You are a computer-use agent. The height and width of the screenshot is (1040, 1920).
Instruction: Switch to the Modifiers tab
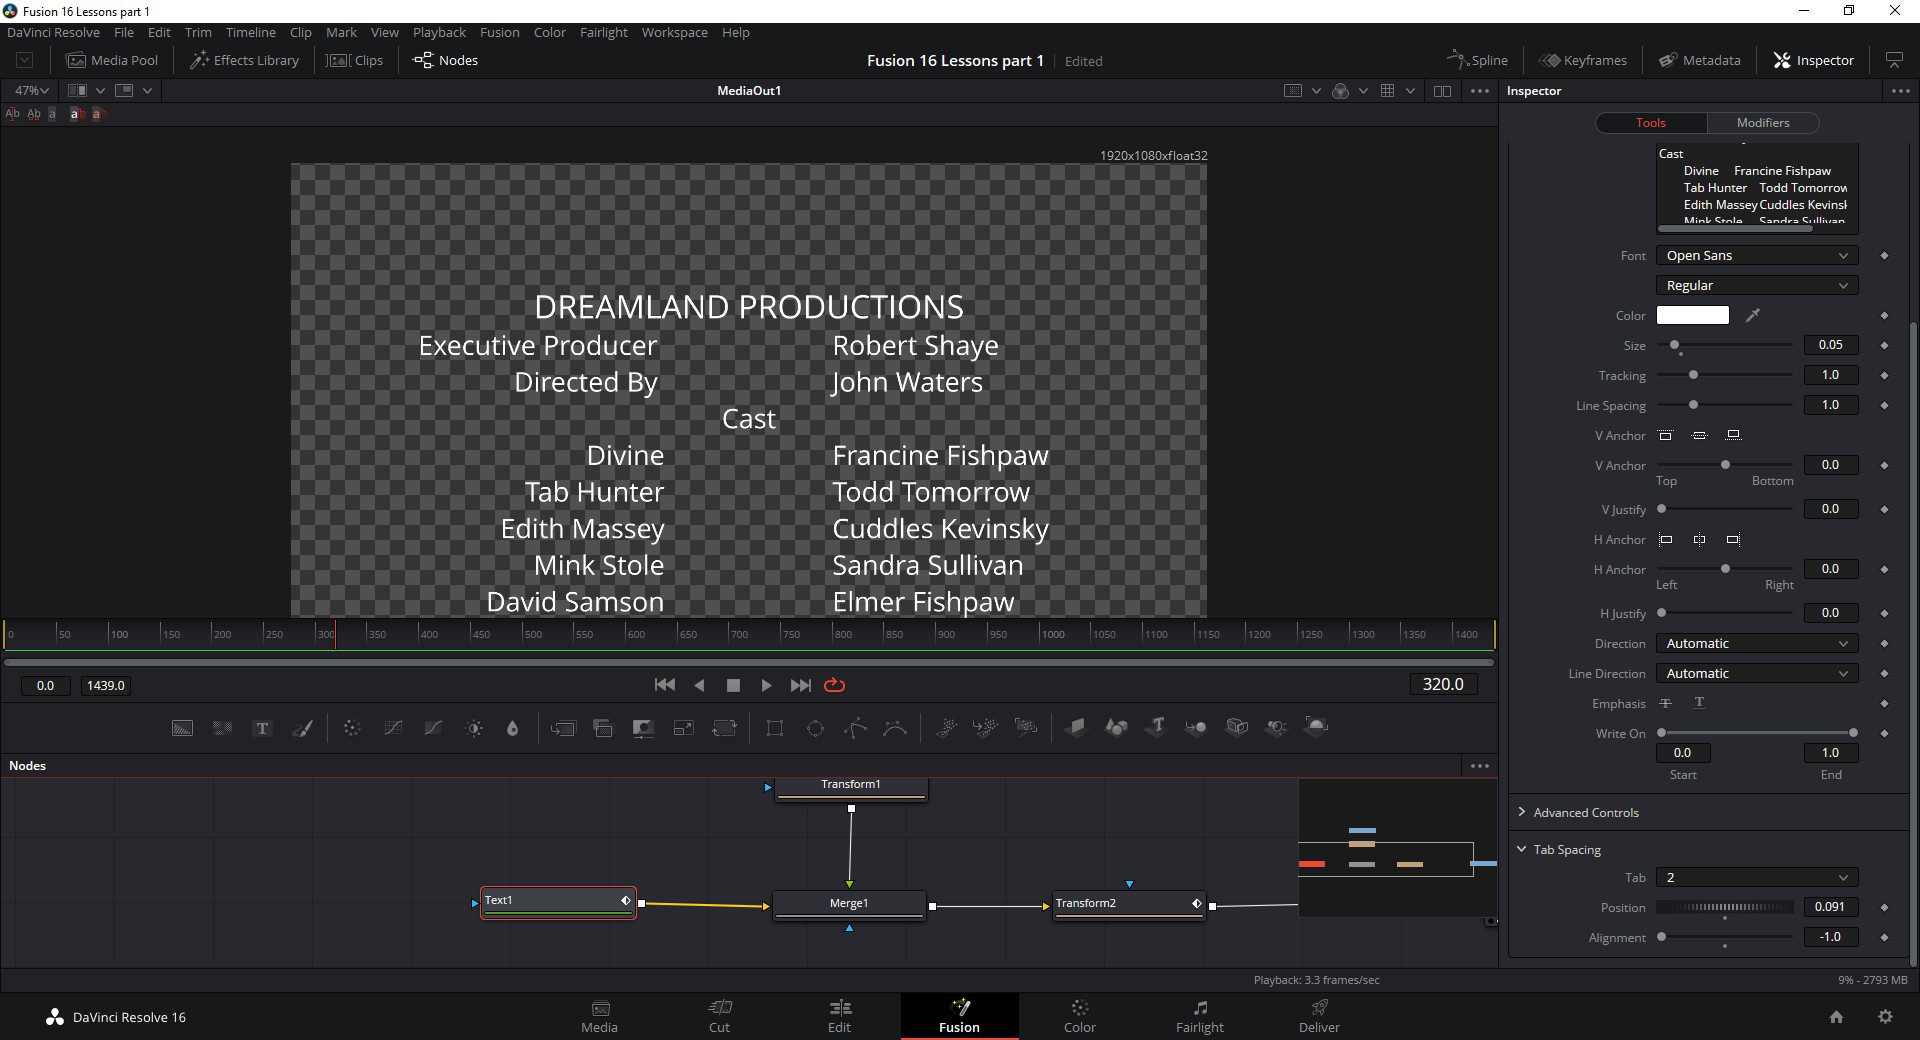point(1762,123)
